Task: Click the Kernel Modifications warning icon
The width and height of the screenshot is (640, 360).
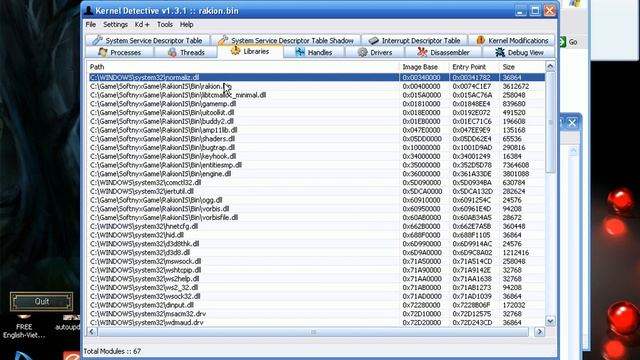Action: click(480, 40)
